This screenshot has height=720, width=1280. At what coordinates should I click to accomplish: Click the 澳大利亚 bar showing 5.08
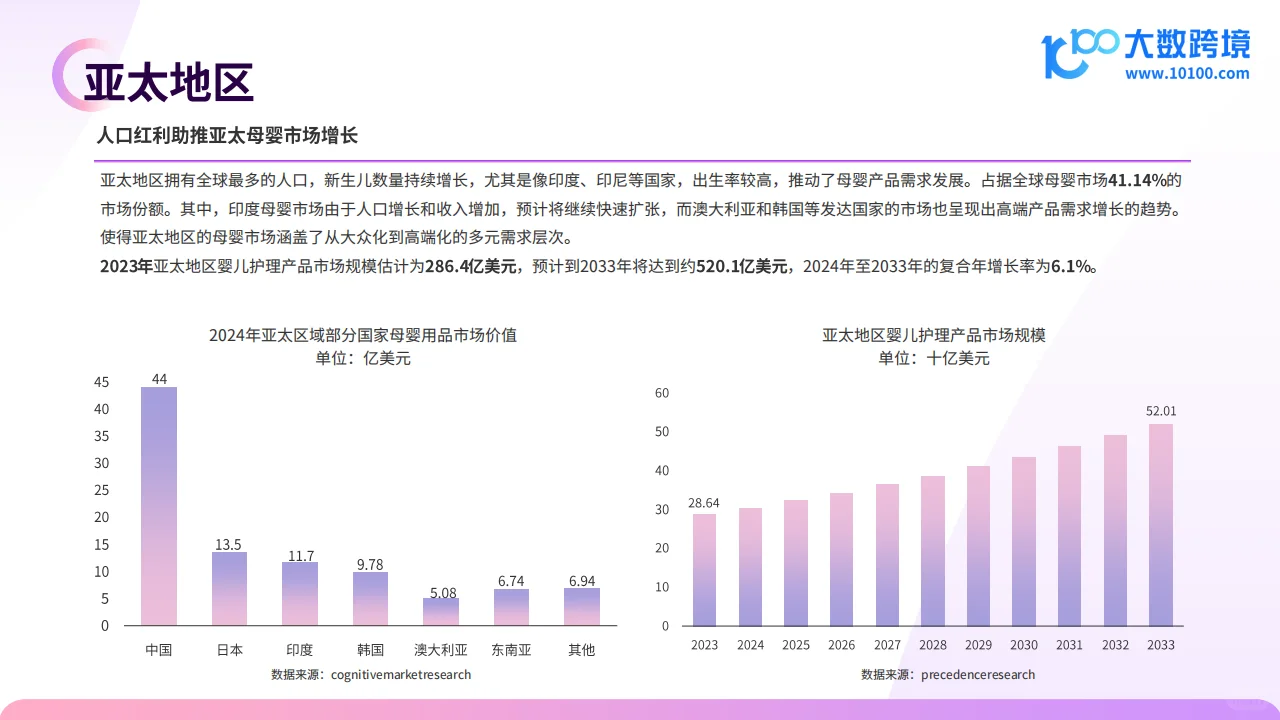[440, 612]
